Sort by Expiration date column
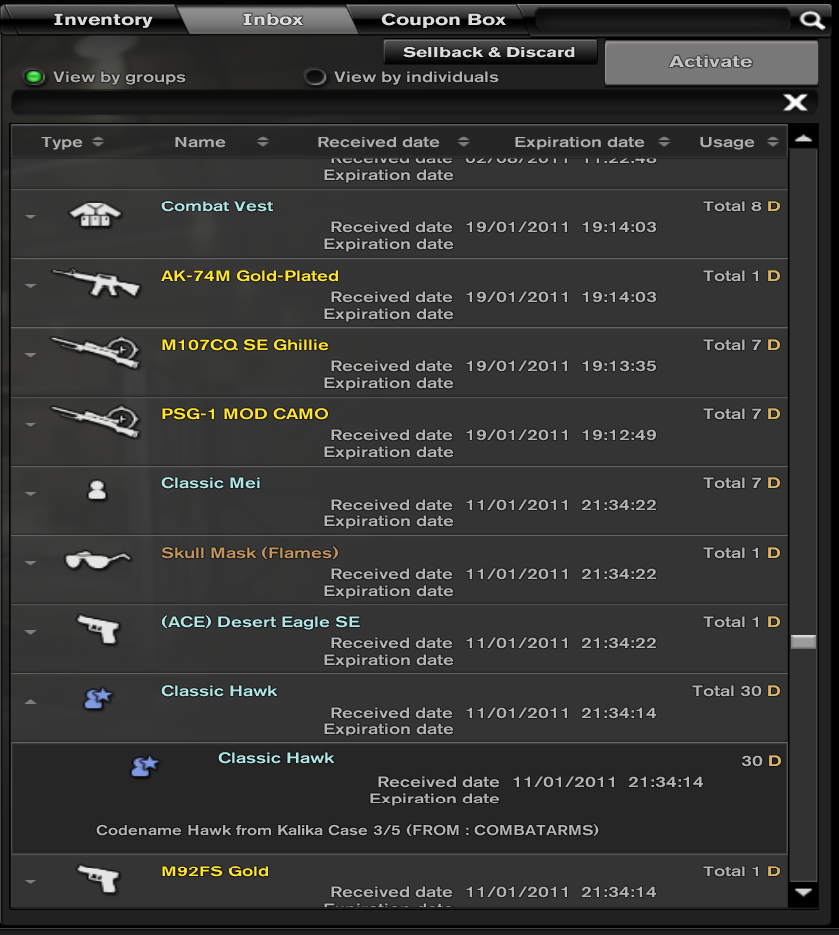This screenshot has width=839, height=935. (x=592, y=142)
